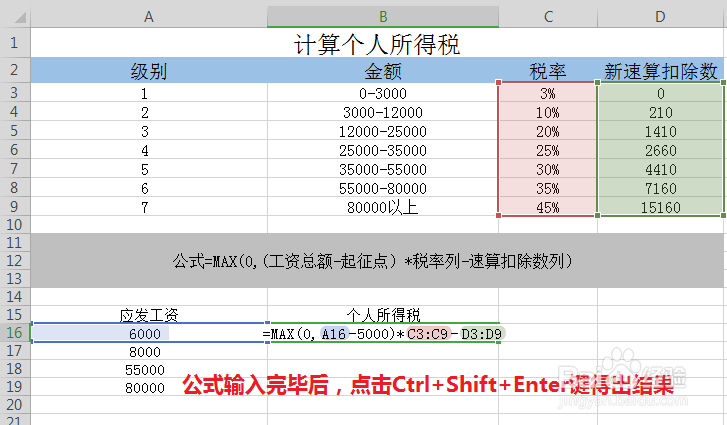Click the 应发工资 label cell
Screen dimensions: 727x425
(x=149, y=315)
